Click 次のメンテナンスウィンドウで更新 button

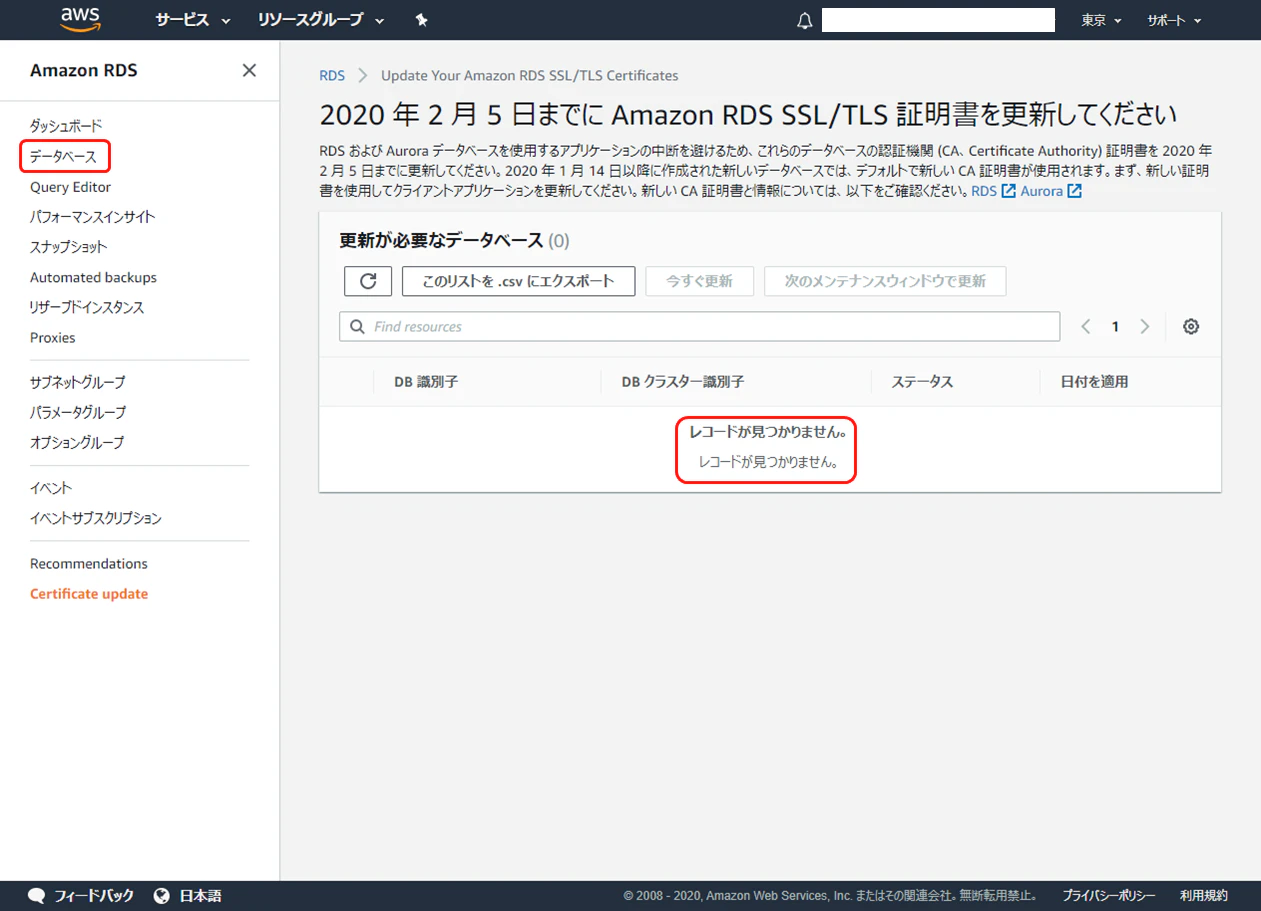[885, 281]
